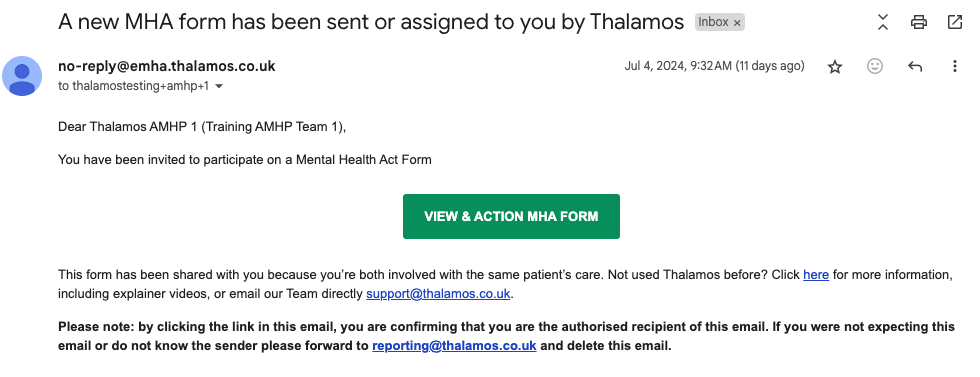Click the Mental Health Act Form invitation sentence
Screen dimensions: 980x377
pos(245,159)
